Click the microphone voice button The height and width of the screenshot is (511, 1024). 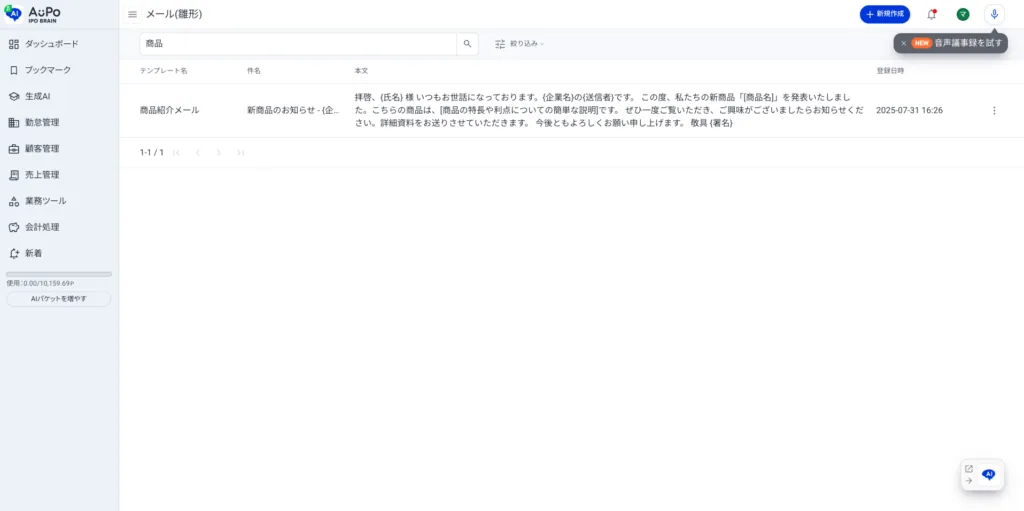(x=995, y=14)
